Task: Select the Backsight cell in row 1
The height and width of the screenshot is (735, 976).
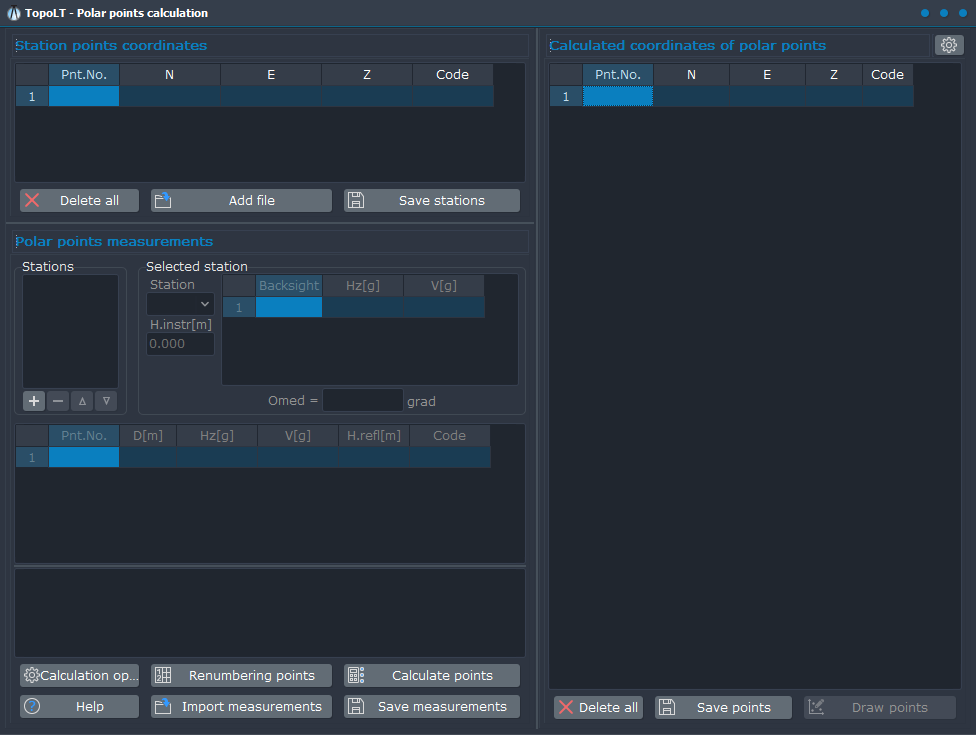Action: [289, 307]
